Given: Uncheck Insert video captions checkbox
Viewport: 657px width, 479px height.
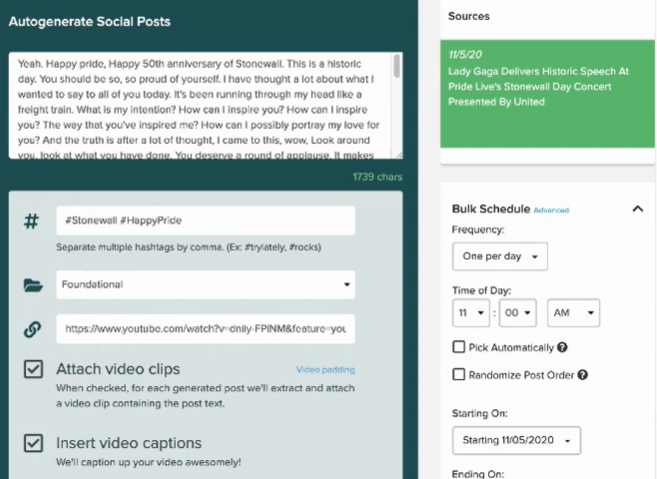Looking at the screenshot, I should [33, 443].
